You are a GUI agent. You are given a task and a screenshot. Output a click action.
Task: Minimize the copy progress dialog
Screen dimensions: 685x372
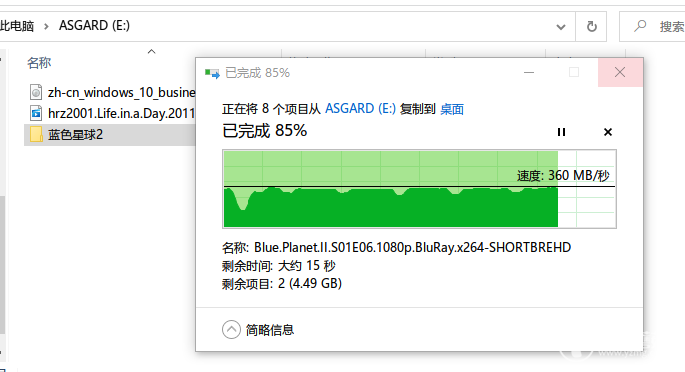click(529, 72)
